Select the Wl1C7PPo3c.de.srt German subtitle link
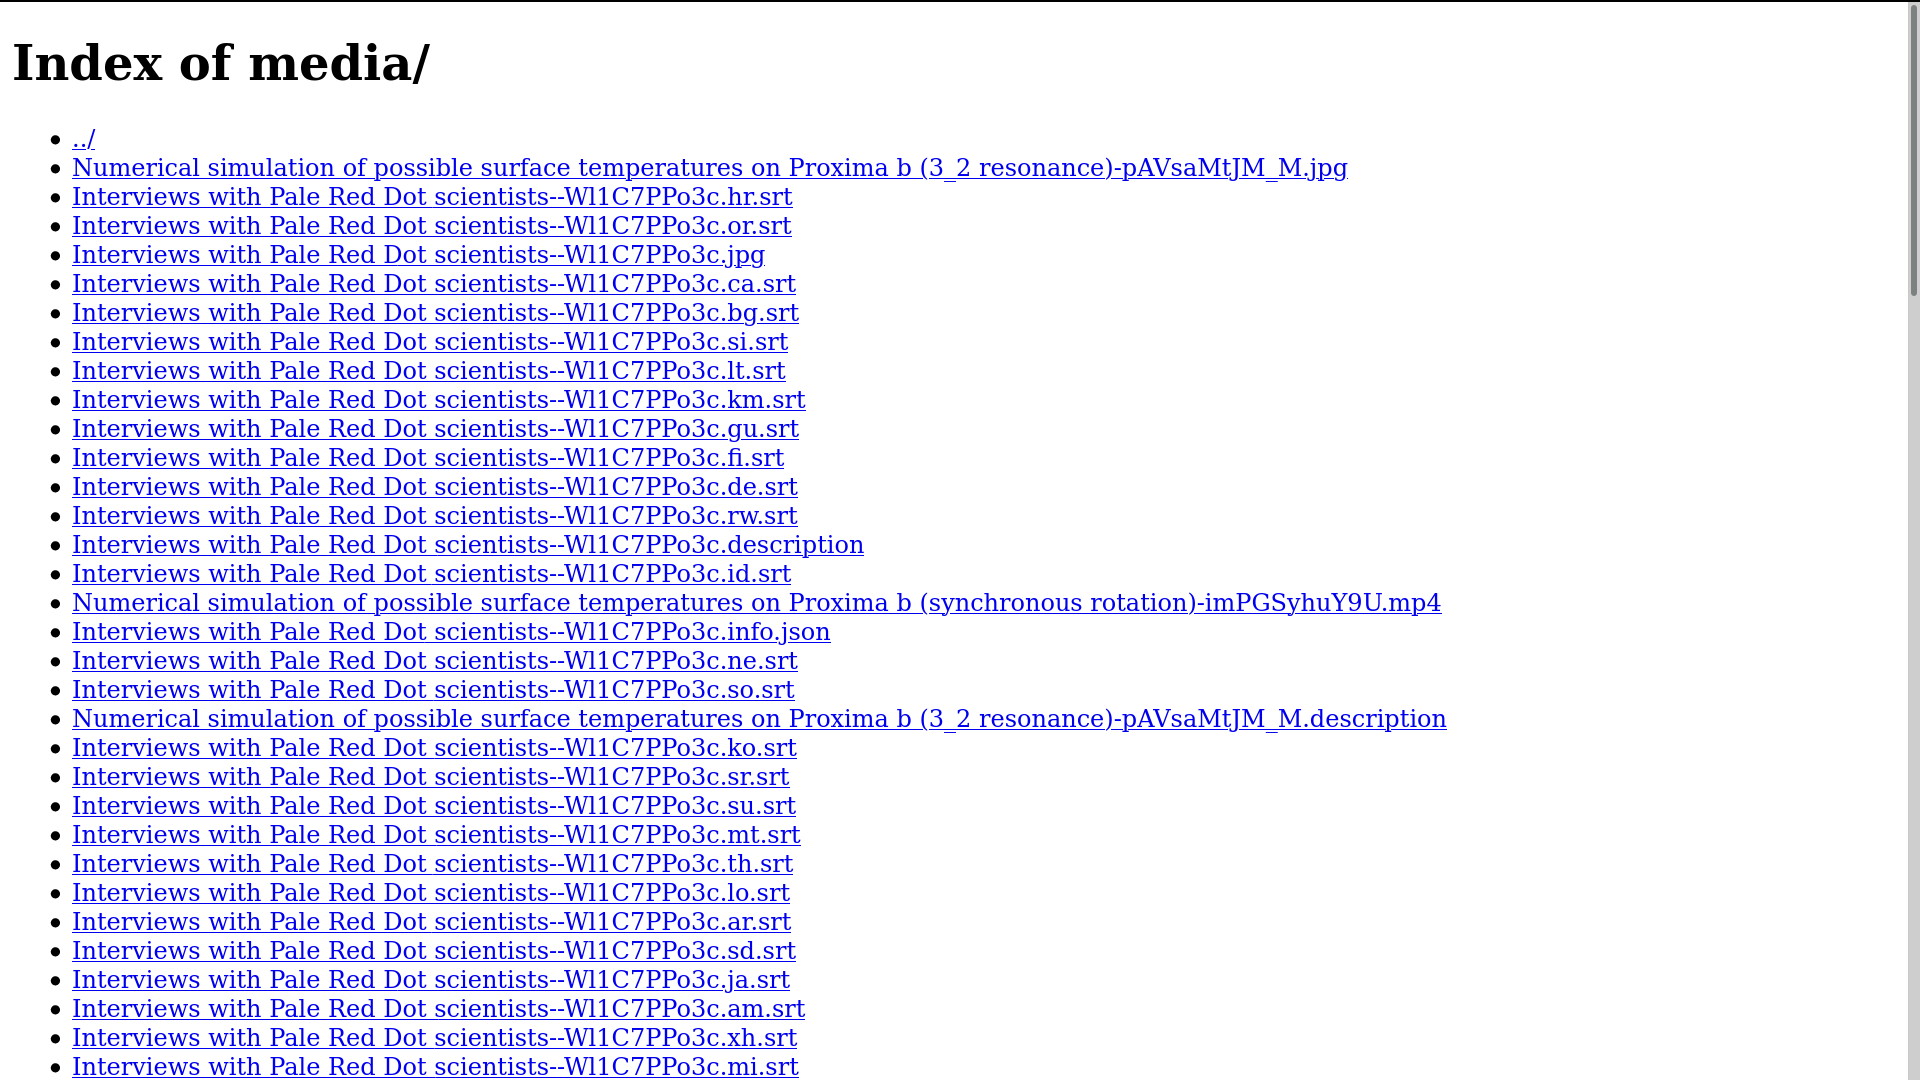1920x1080 pixels. (434, 487)
